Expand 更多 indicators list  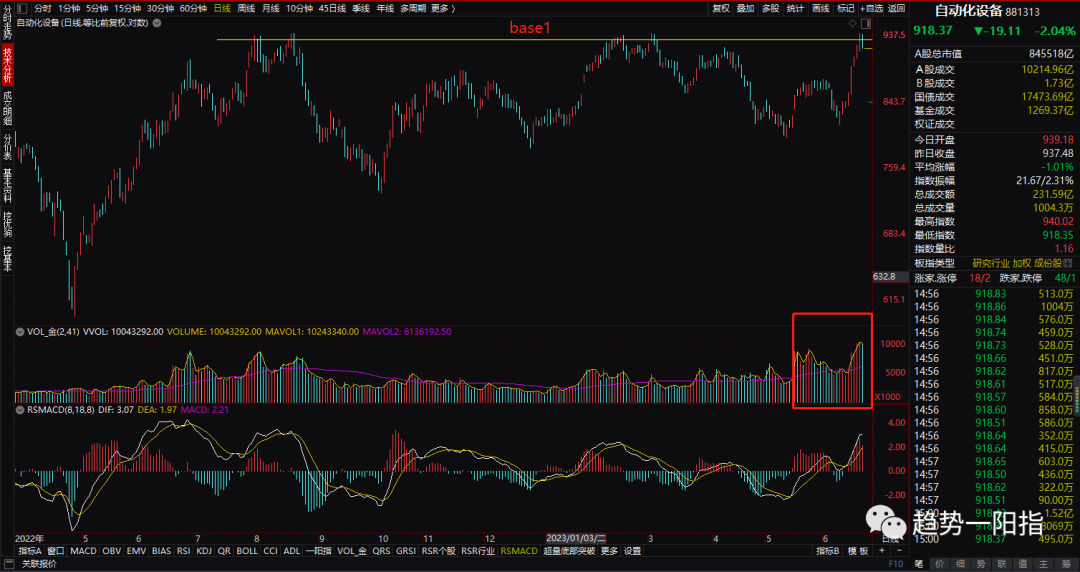coord(609,551)
